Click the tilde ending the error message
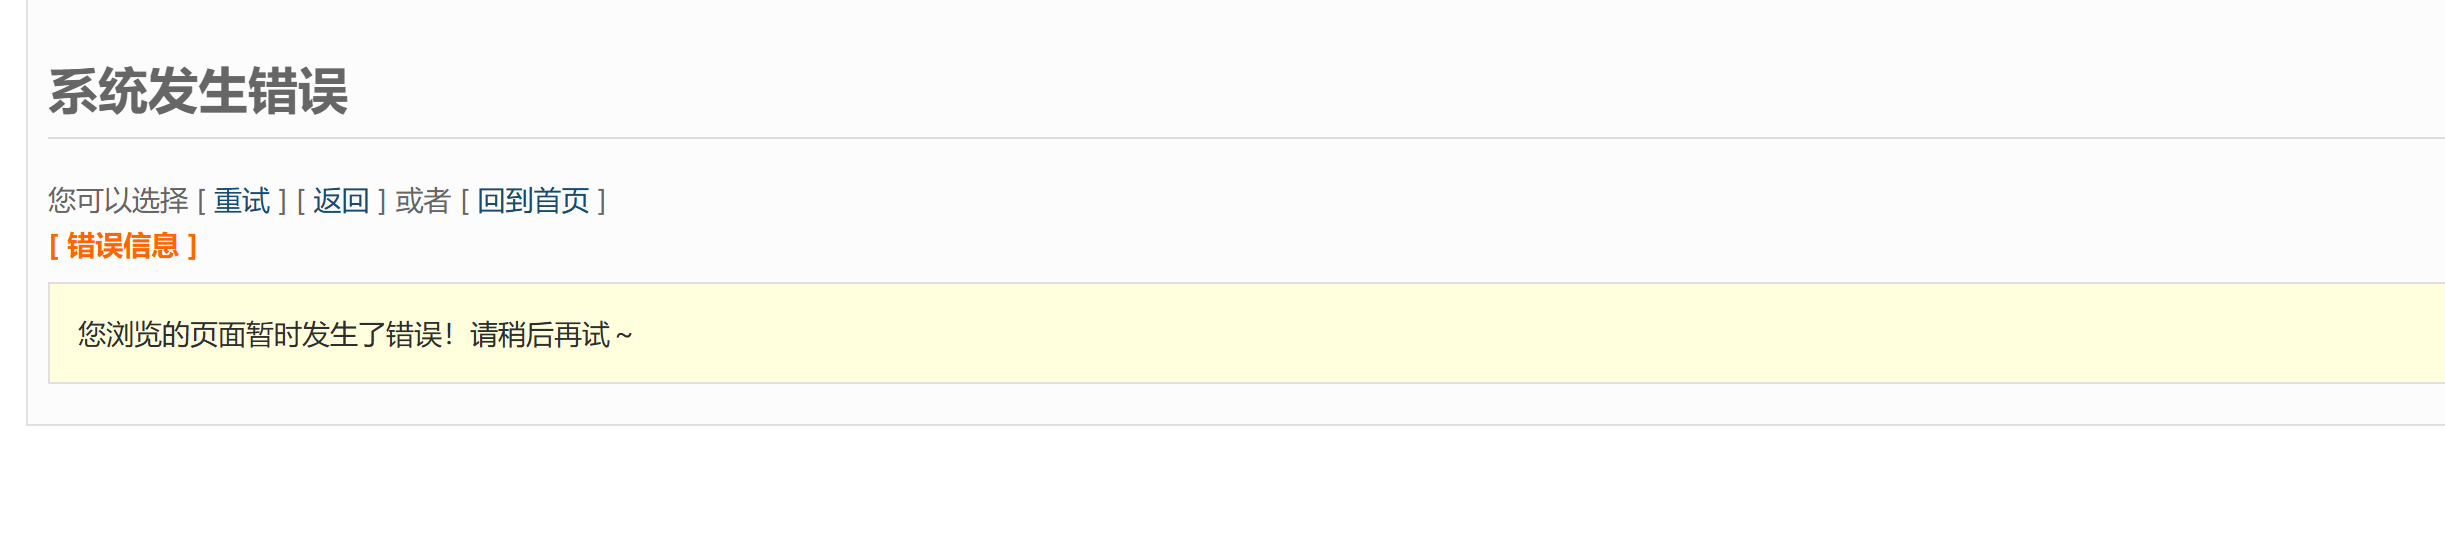Image resolution: width=2445 pixels, height=540 pixels. [624, 336]
